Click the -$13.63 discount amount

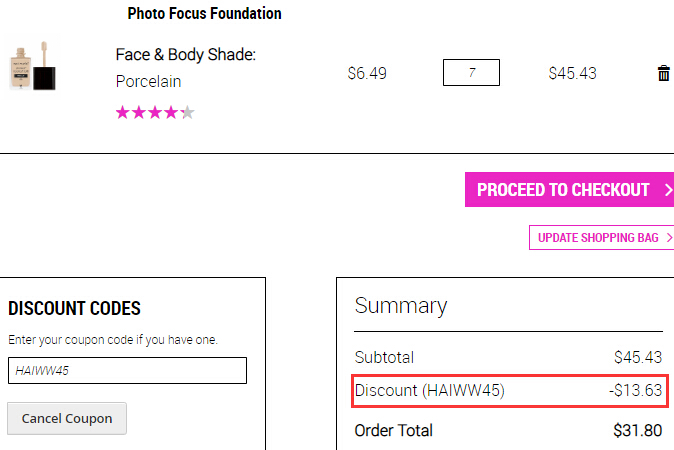[x=636, y=390]
